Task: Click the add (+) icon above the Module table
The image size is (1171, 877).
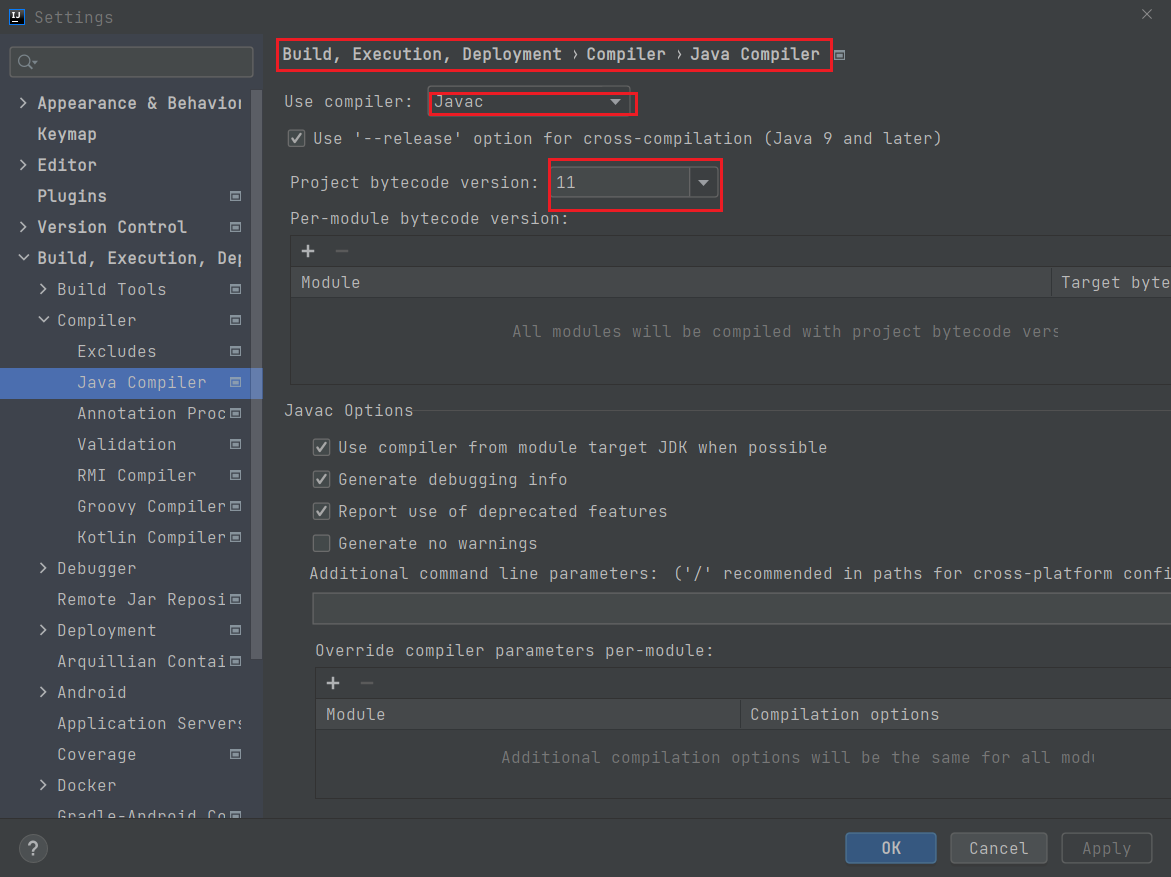Action: [307, 251]
